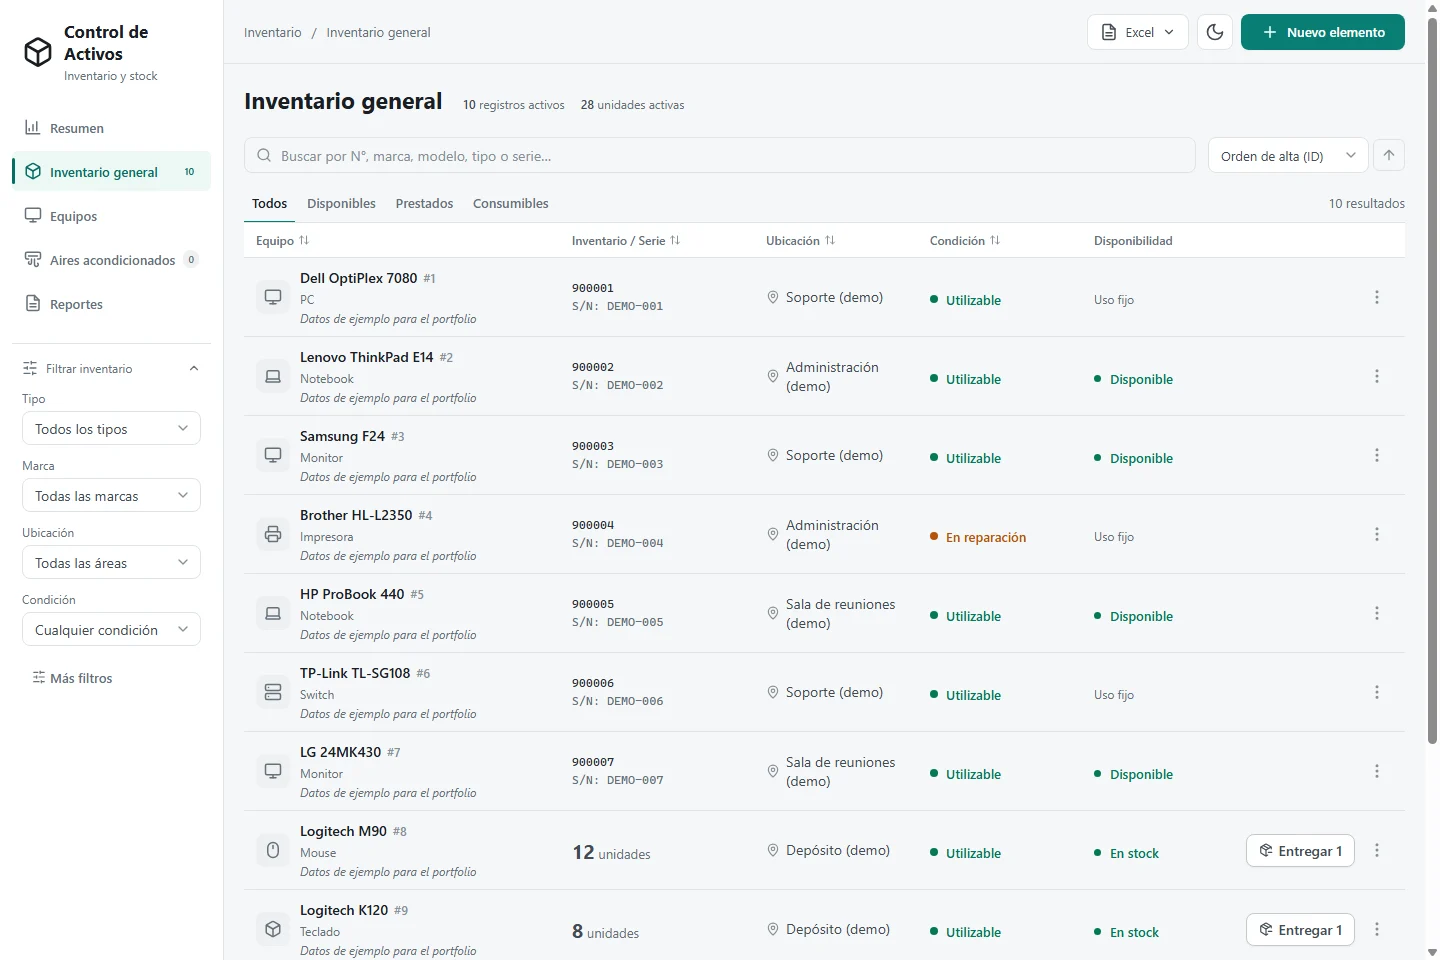Open row menu for LG 24MK430
Viewport: 1440px width, 960px height.
(1377, 771)
